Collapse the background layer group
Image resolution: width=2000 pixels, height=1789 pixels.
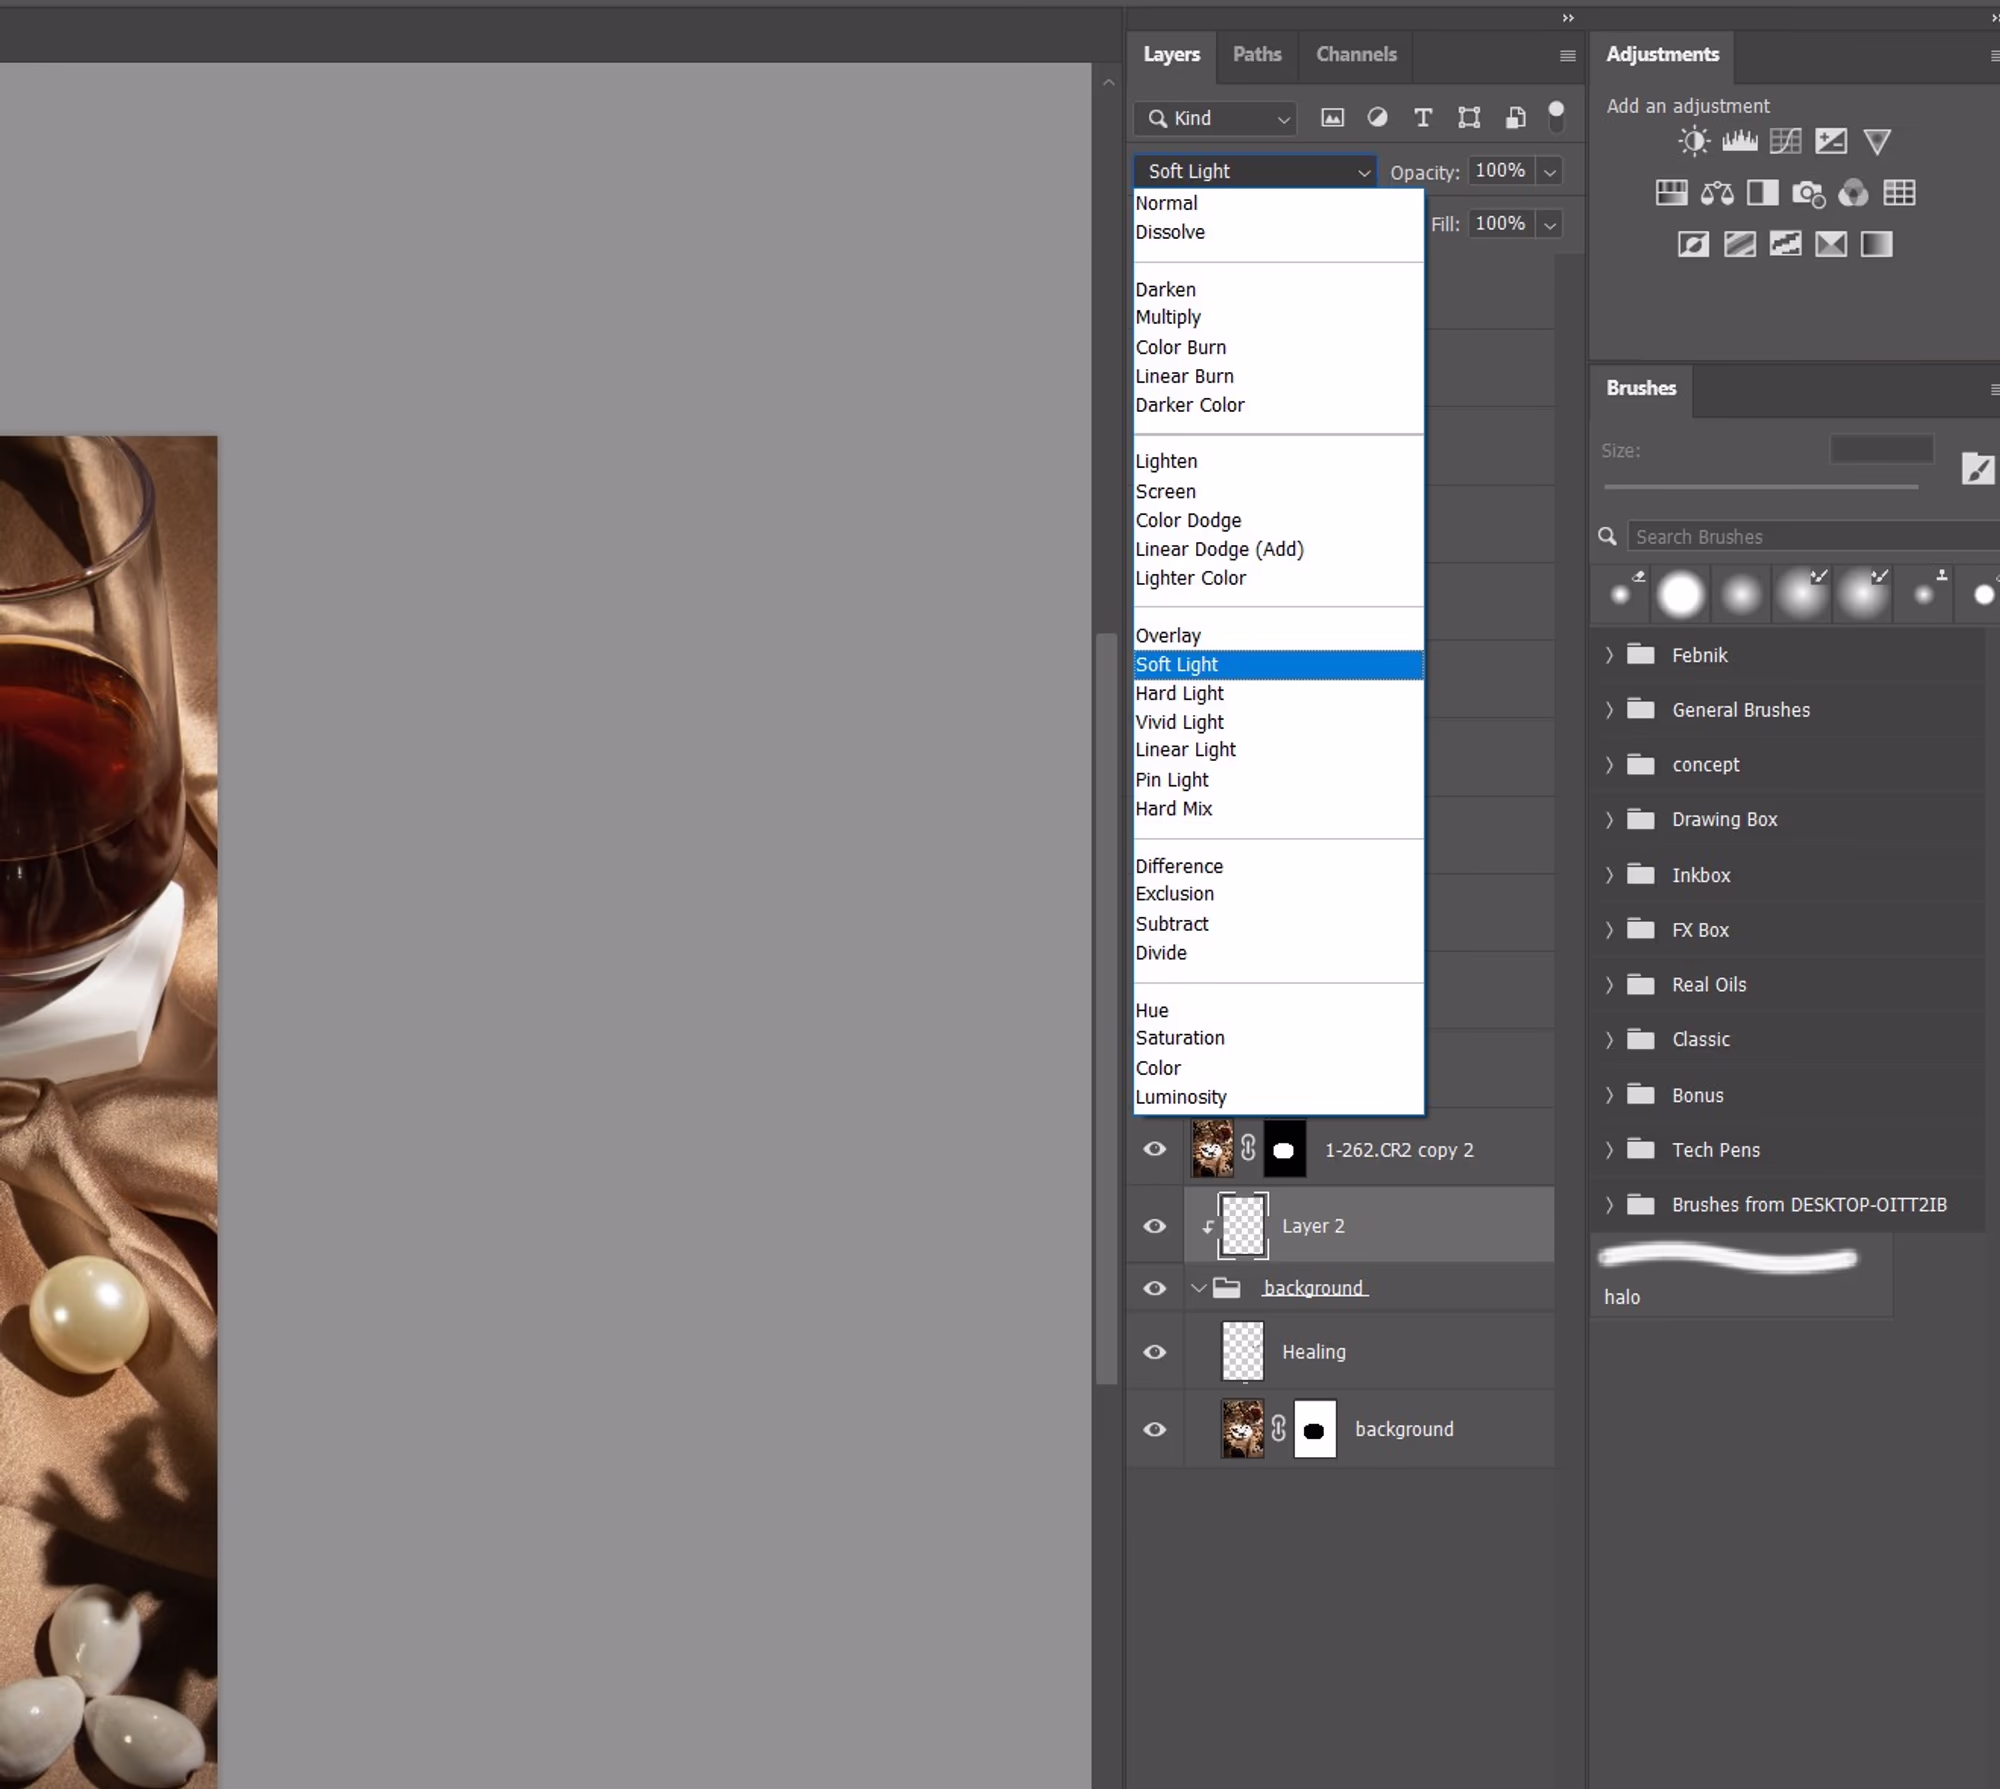(x=1198, y=1288)
